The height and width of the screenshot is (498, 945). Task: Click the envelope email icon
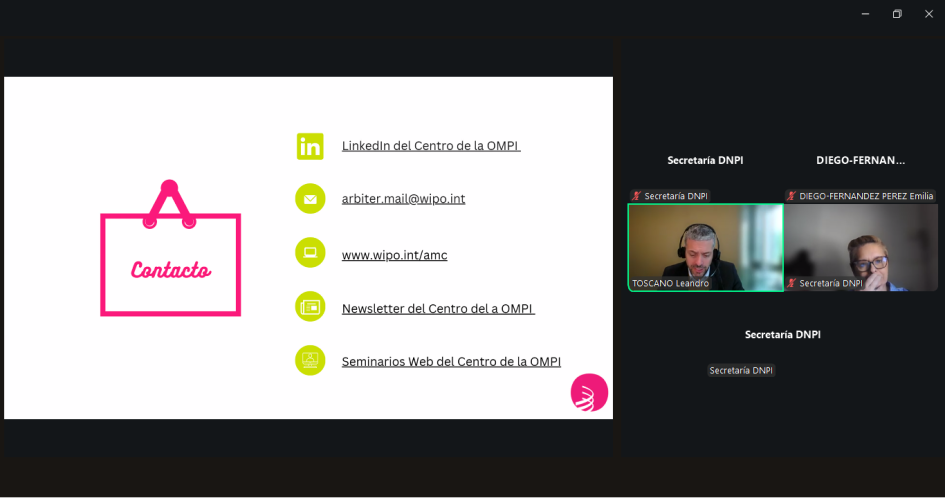coord(310,199)
